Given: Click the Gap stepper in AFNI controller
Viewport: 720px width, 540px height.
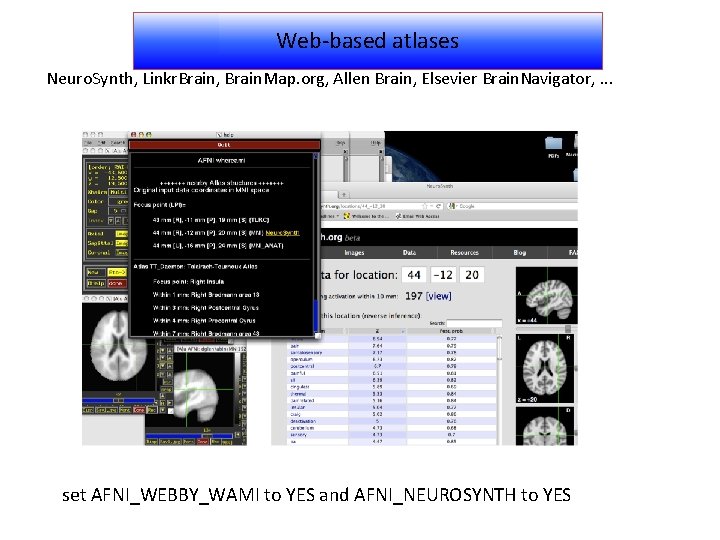Looking at the screenshot, I should coord(118,211).
